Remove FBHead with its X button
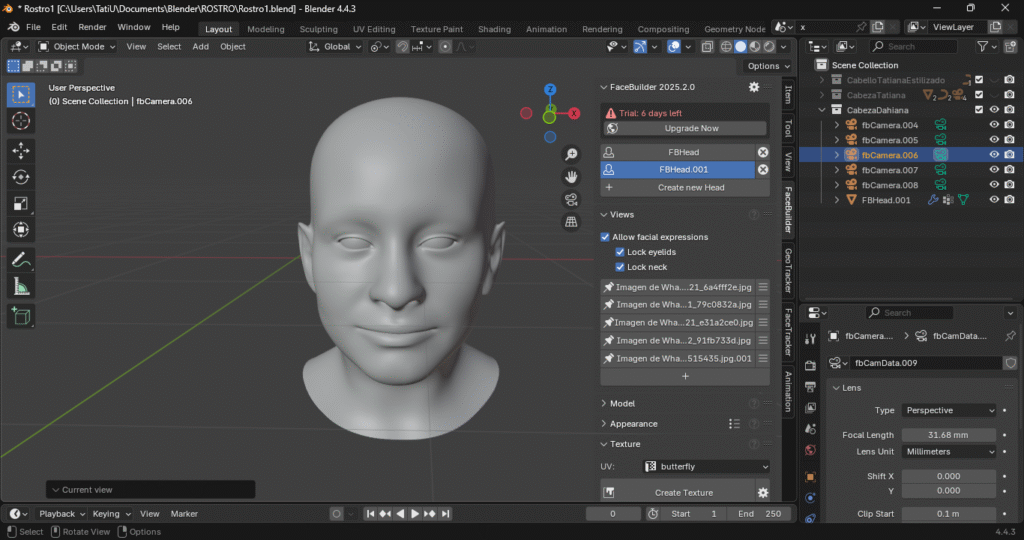 pyautogui.click(x=763, y=152)
